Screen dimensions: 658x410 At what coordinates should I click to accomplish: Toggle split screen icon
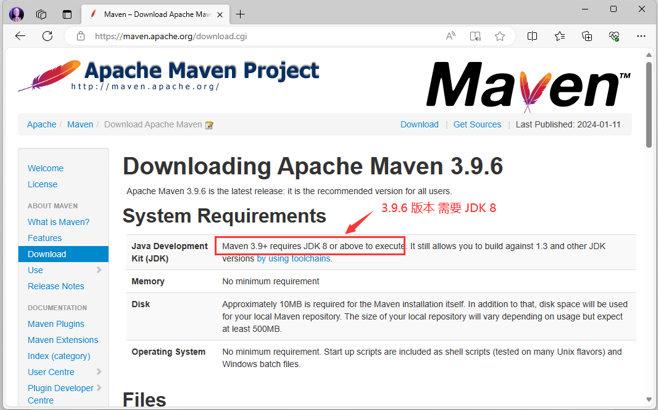click(532, 37)
